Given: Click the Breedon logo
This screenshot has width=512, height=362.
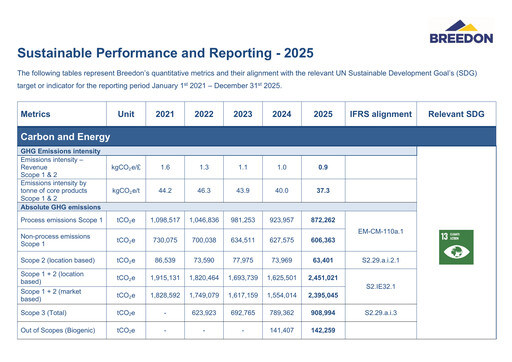Looking at the screenshot, I should [x=461, y=32].
